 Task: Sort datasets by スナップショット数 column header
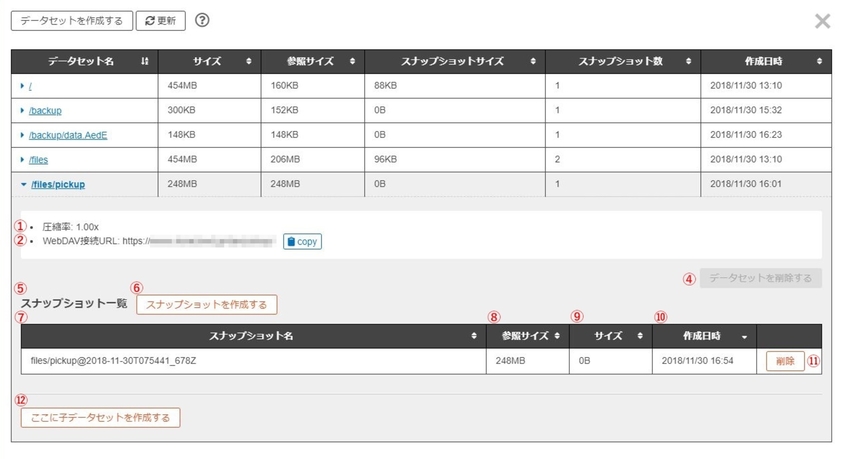pos(627,62)
